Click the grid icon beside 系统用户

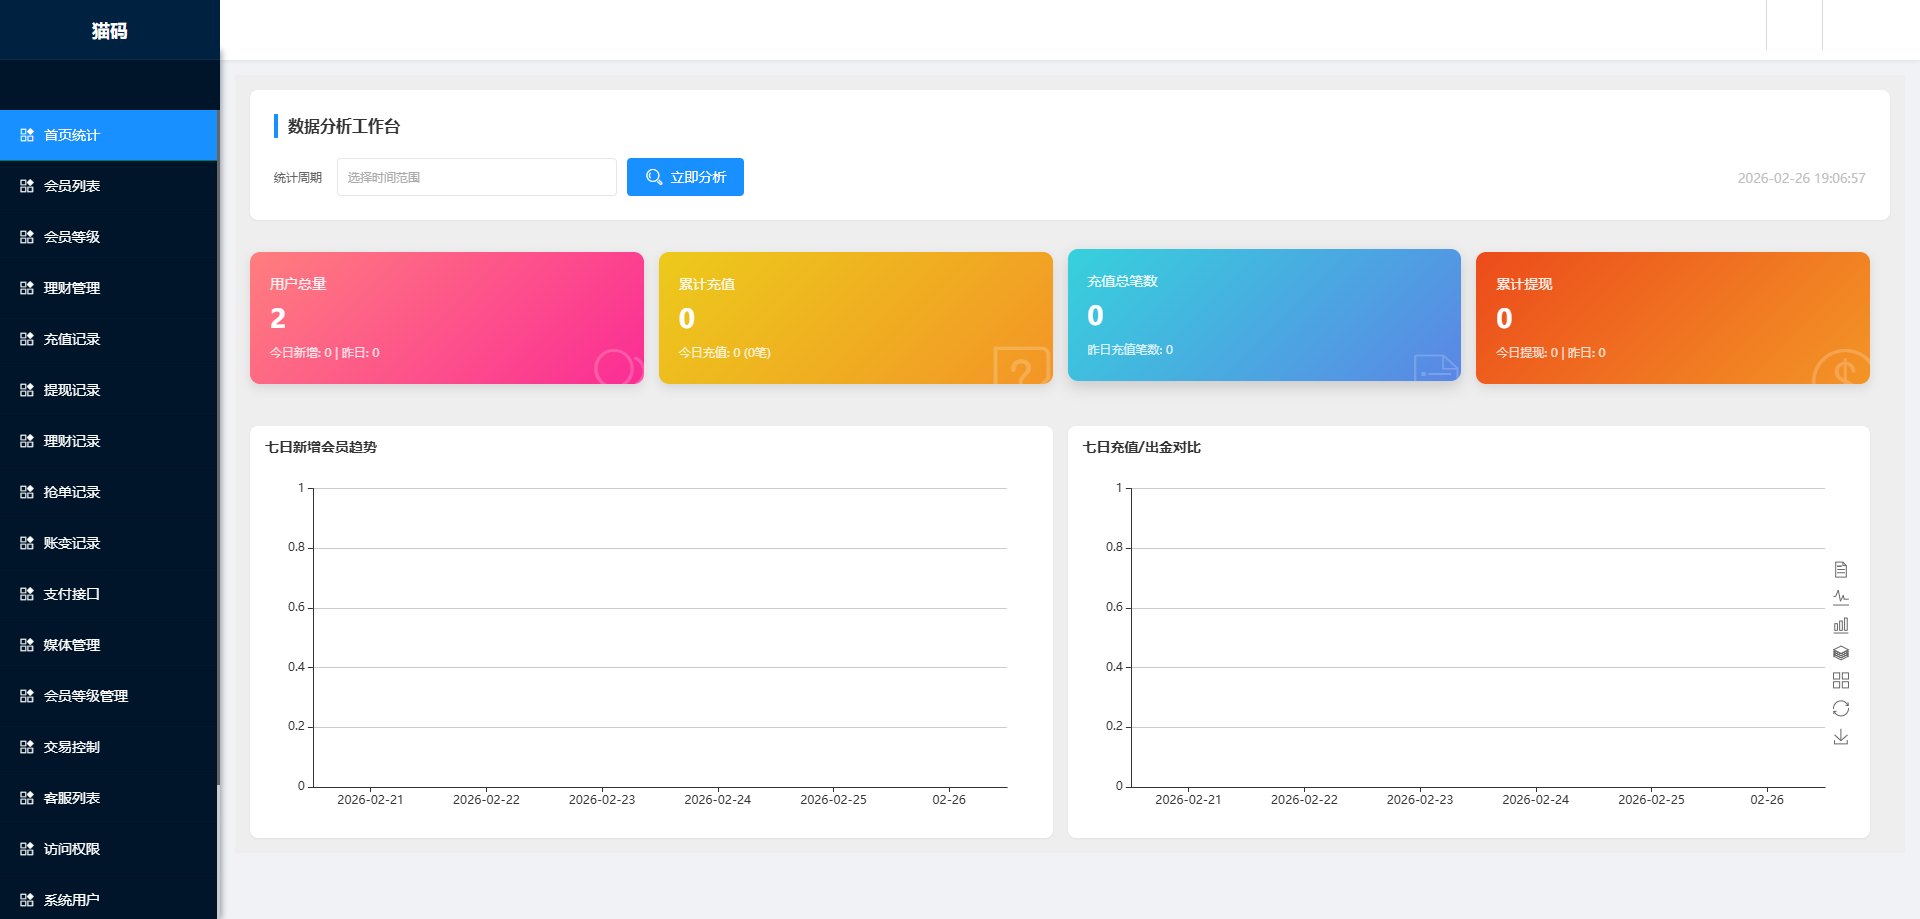(27, 900)
